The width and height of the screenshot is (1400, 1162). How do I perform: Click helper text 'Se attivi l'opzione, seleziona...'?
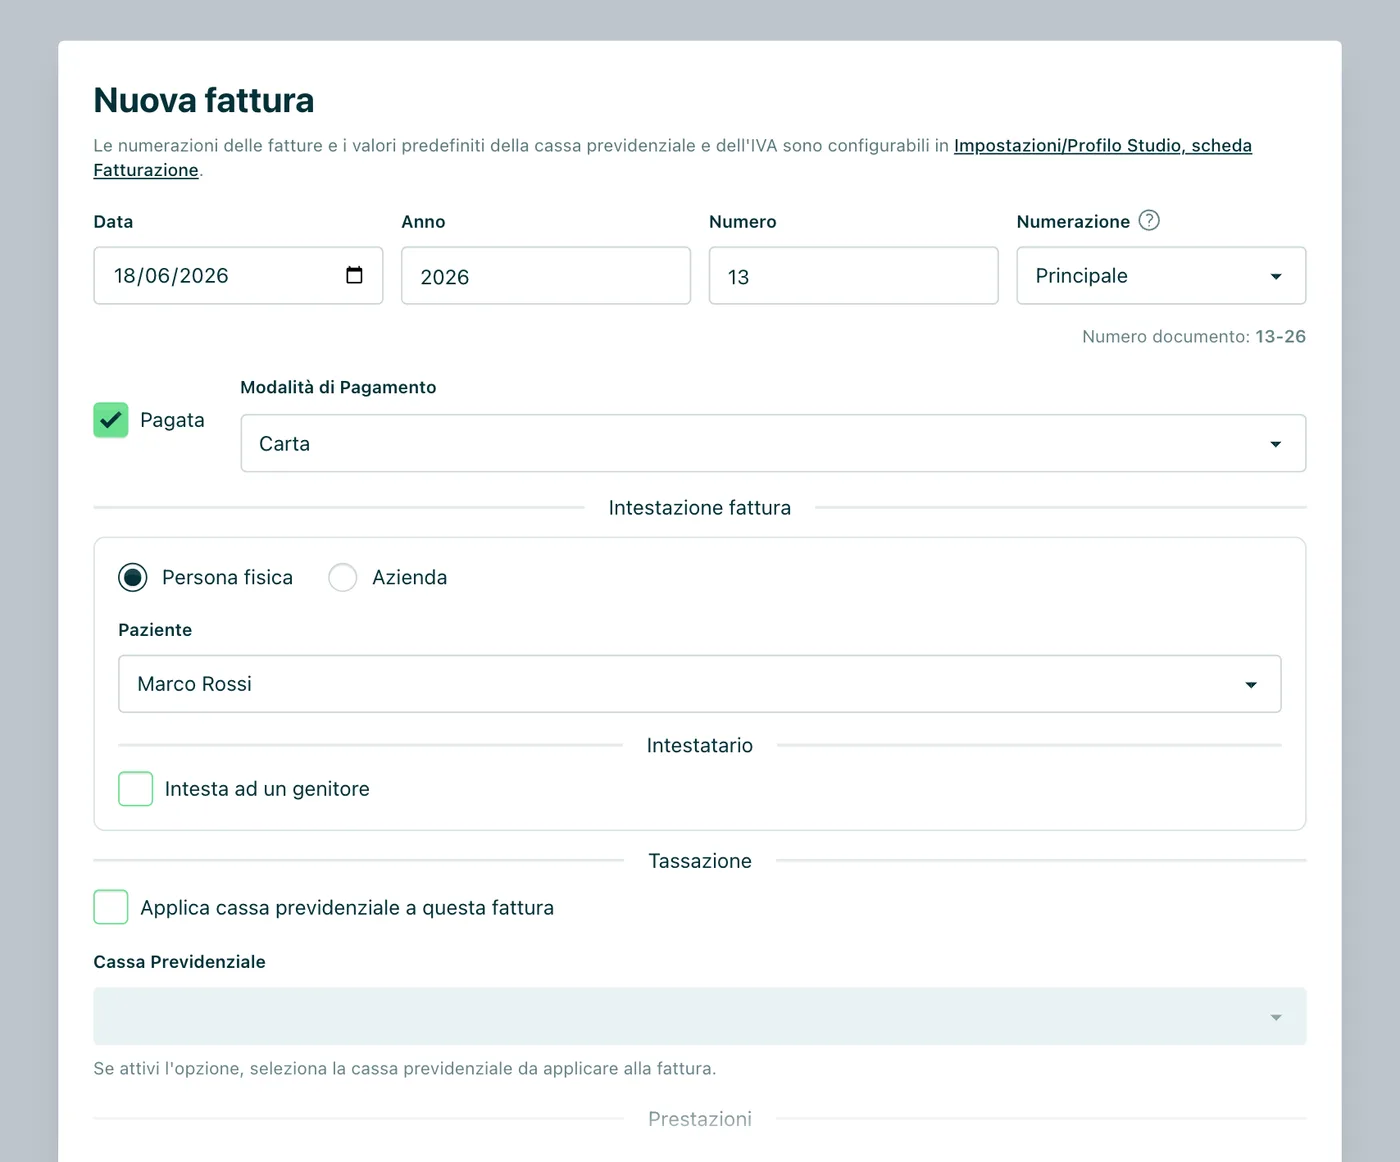click(x=405, y=1069)
